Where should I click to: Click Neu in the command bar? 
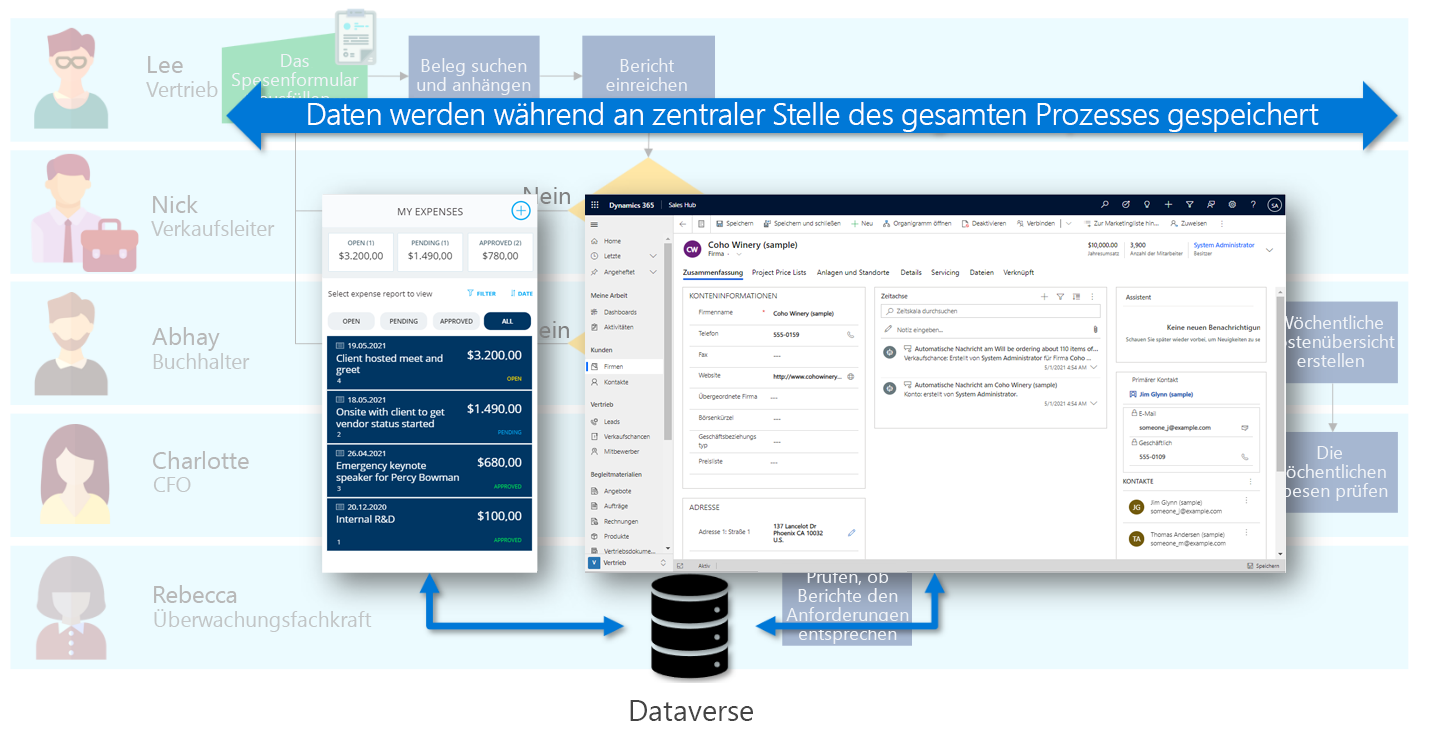click(864, 223)
